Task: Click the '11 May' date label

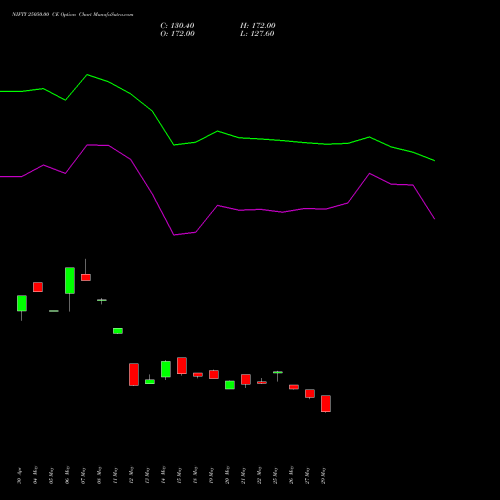Action: [x=116, y=475]
